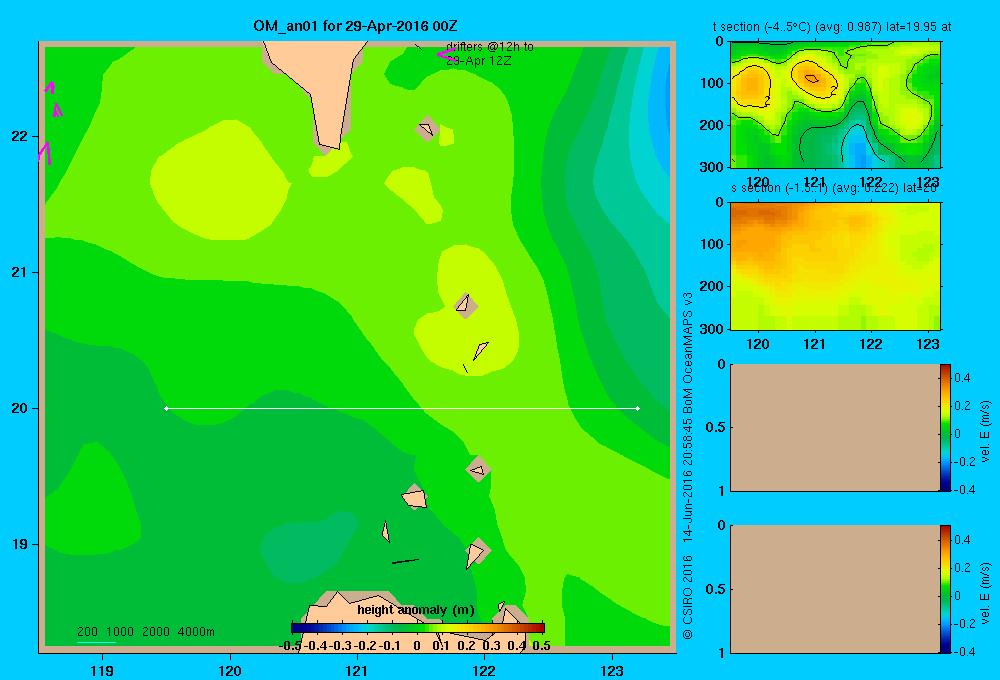The image size is (1000, 680).
Task: Click the upper "vel. E (m/s)" color bar
Action: [945, 427]
